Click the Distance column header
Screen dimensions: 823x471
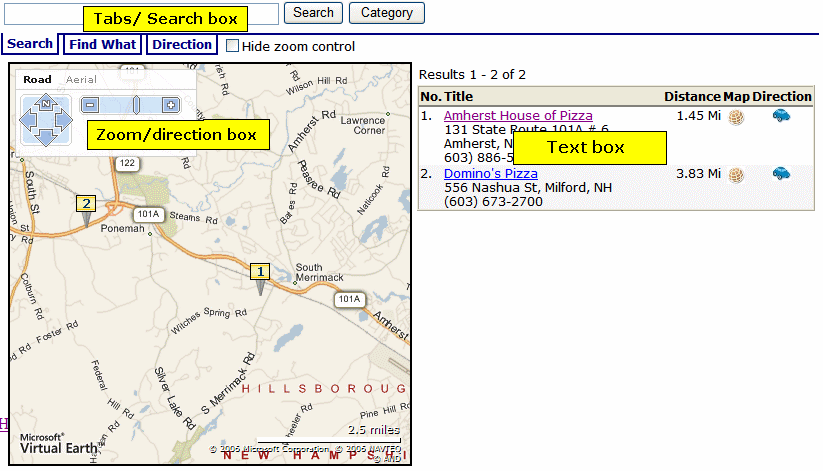(692, 97)
